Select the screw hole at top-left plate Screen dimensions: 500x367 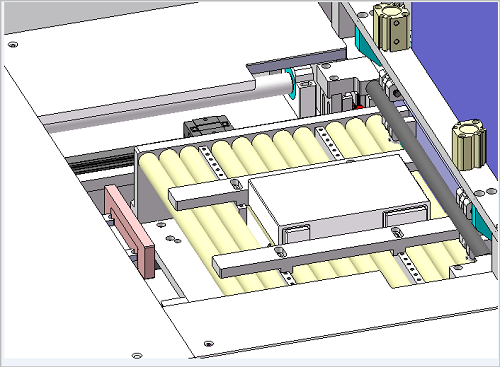click(x=13, y=44)
